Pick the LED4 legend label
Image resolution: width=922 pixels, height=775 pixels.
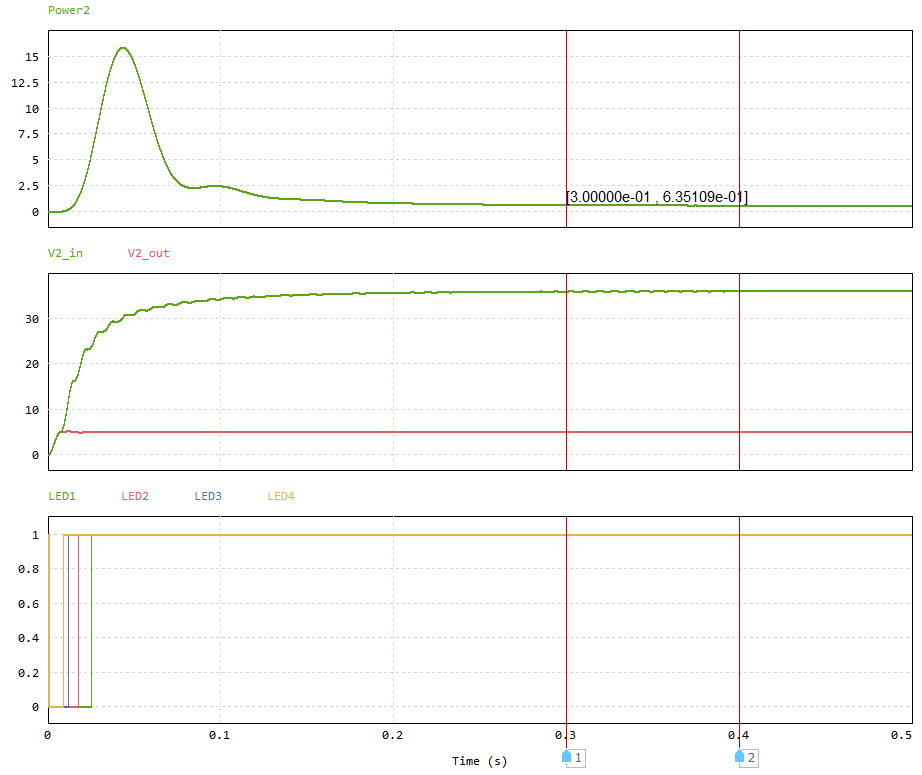pyautogui.click(x=281, y=496)
